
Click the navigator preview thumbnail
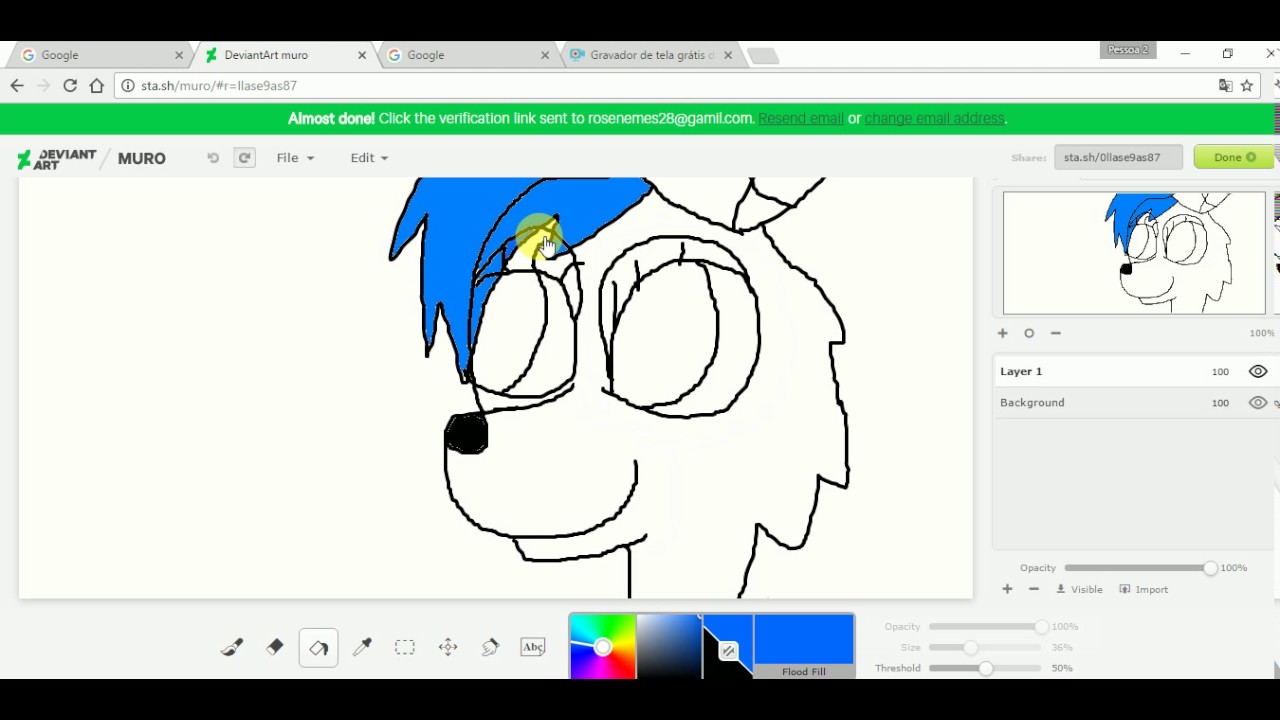[x=1134, y=253]
